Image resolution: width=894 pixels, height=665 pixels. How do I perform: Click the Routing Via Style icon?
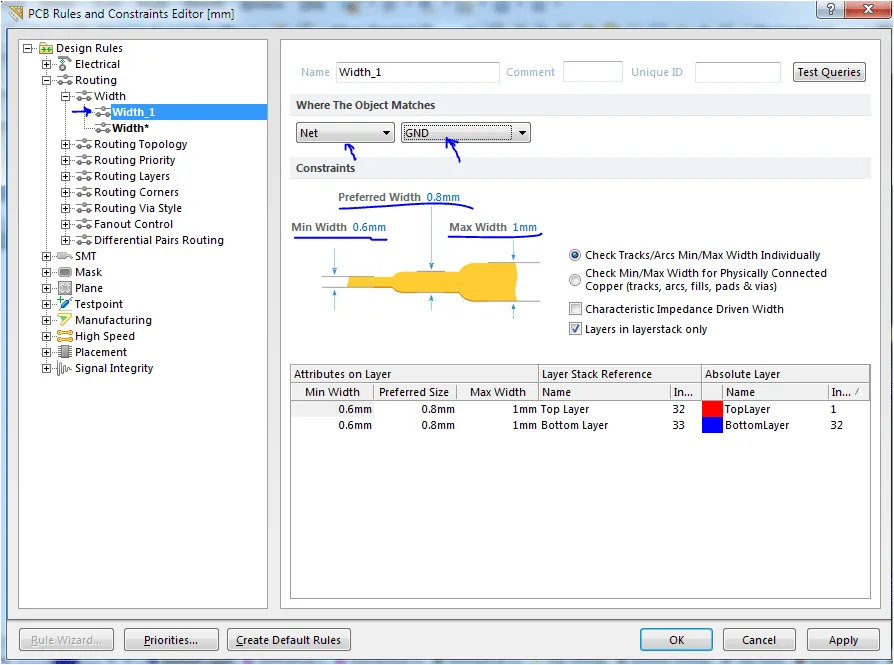84,208
